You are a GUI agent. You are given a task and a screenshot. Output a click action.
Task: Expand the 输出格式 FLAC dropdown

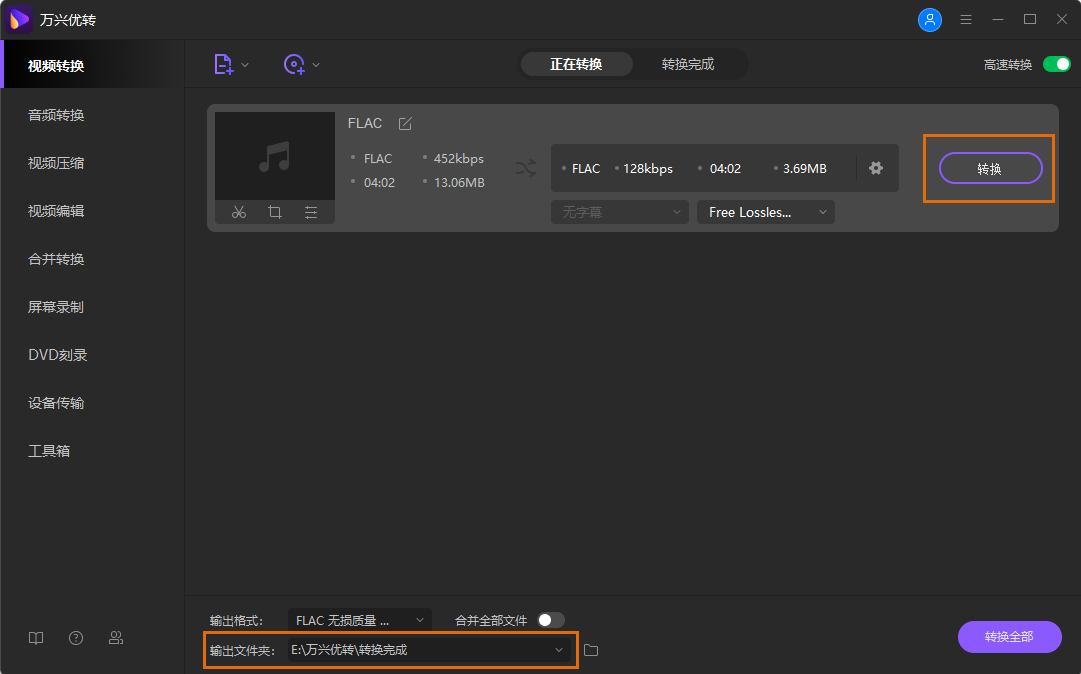click(x=360, y=620)
